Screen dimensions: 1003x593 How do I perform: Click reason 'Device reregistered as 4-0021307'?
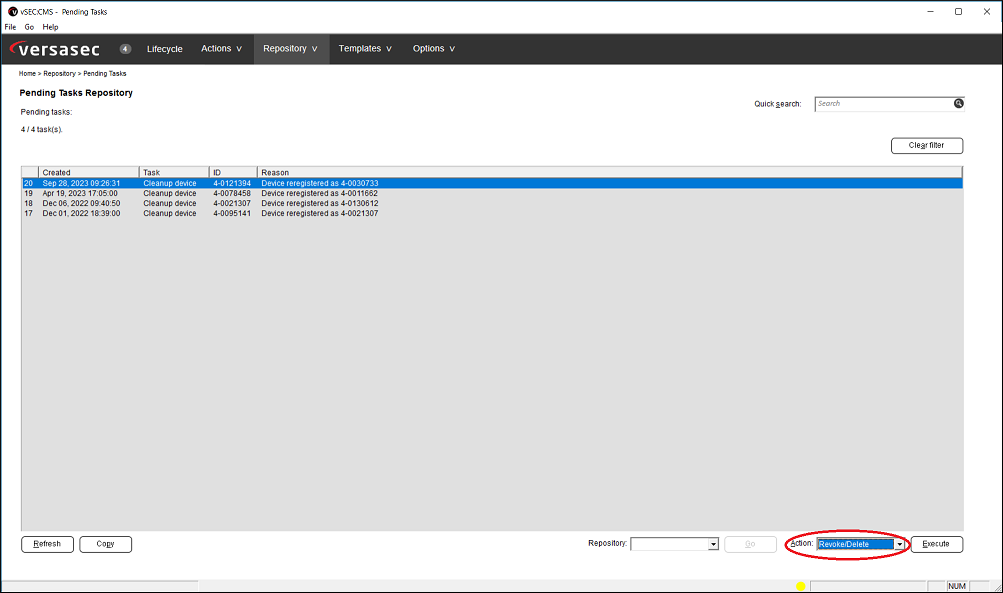click(x=320, y=214)
